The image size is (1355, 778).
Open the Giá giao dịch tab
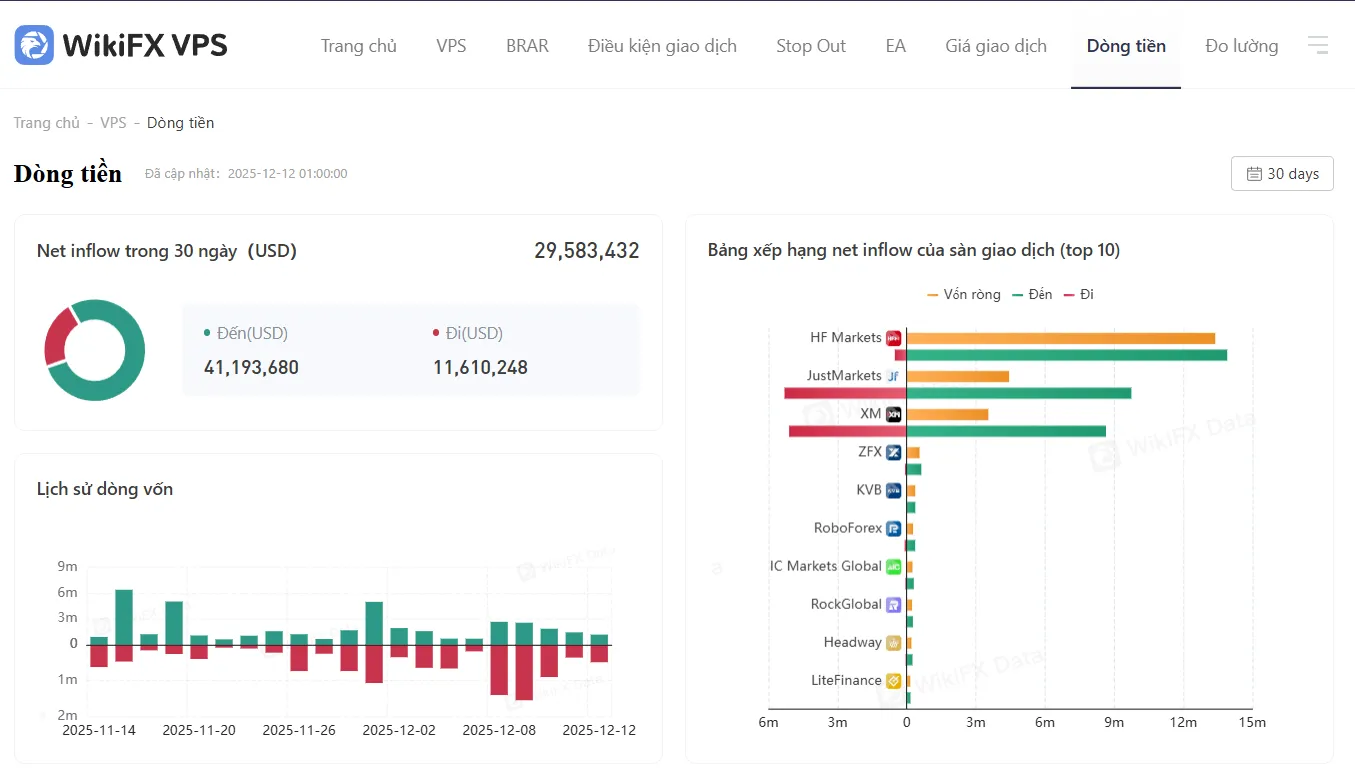click(996, 46)
